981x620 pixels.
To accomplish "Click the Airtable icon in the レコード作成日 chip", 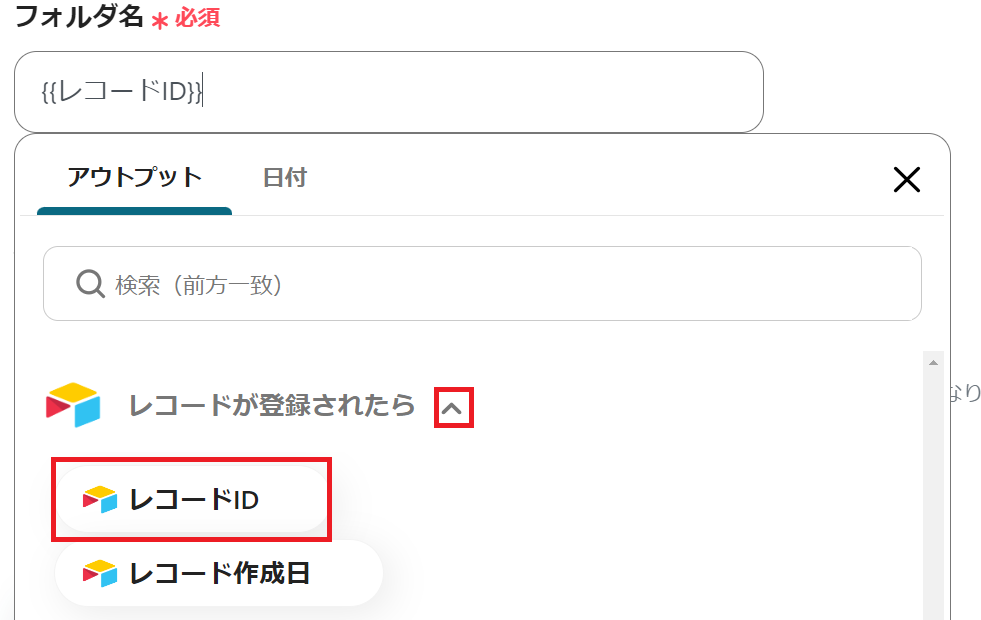I will pyautogui.click(x=100, y=573).
